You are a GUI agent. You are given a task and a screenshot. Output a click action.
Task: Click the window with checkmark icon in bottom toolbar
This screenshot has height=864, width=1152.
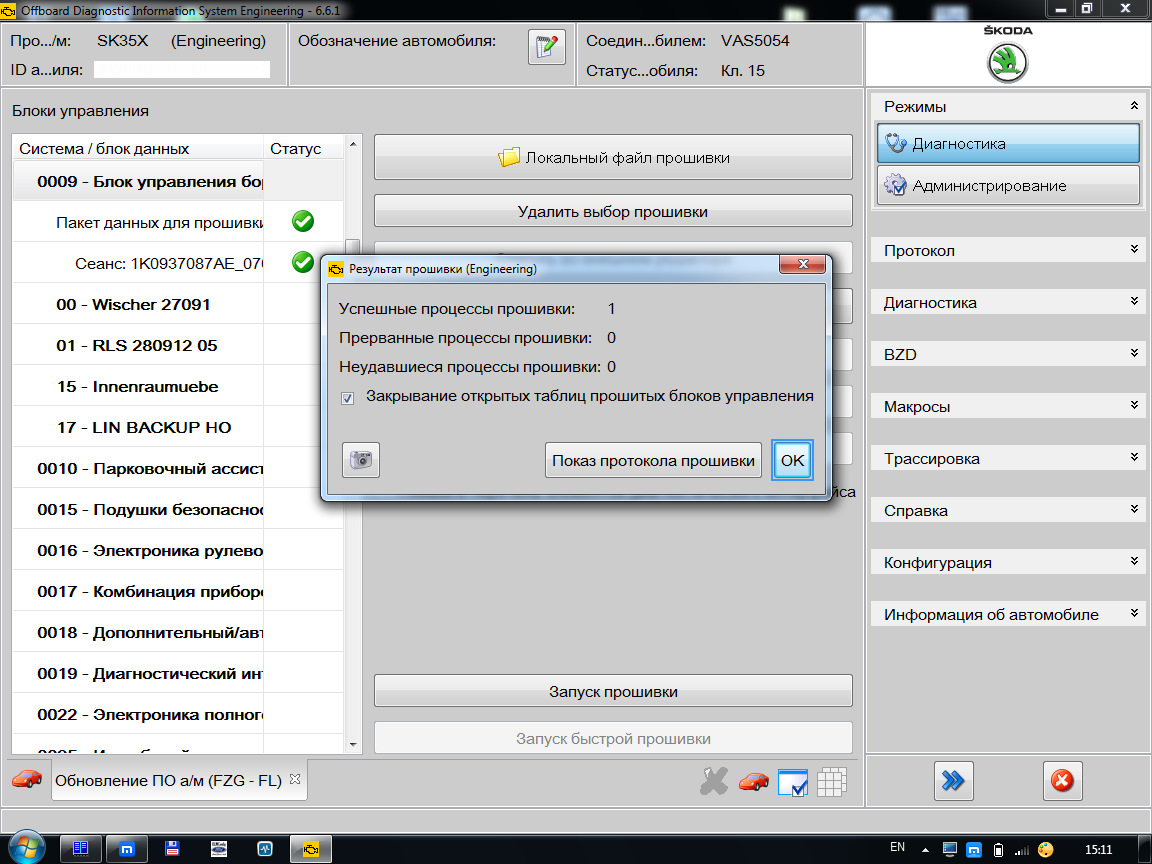792,782
